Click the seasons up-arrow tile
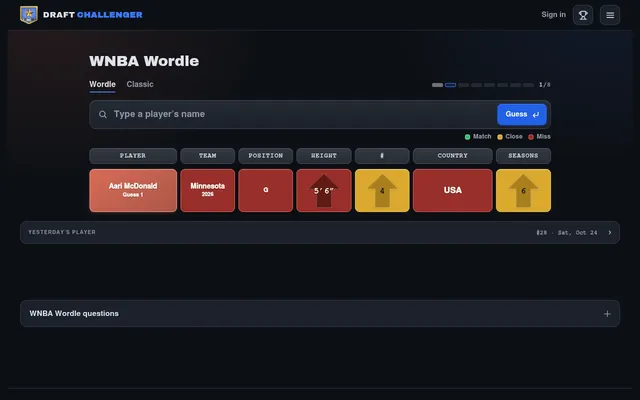The height and width of the screenshot is (400, 640). (x=523, y=191)
